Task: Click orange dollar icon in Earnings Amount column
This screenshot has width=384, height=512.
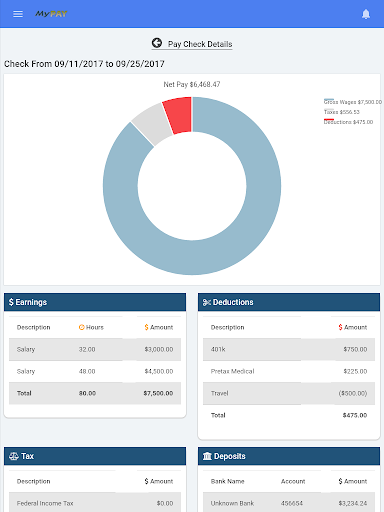Action: 146,327
